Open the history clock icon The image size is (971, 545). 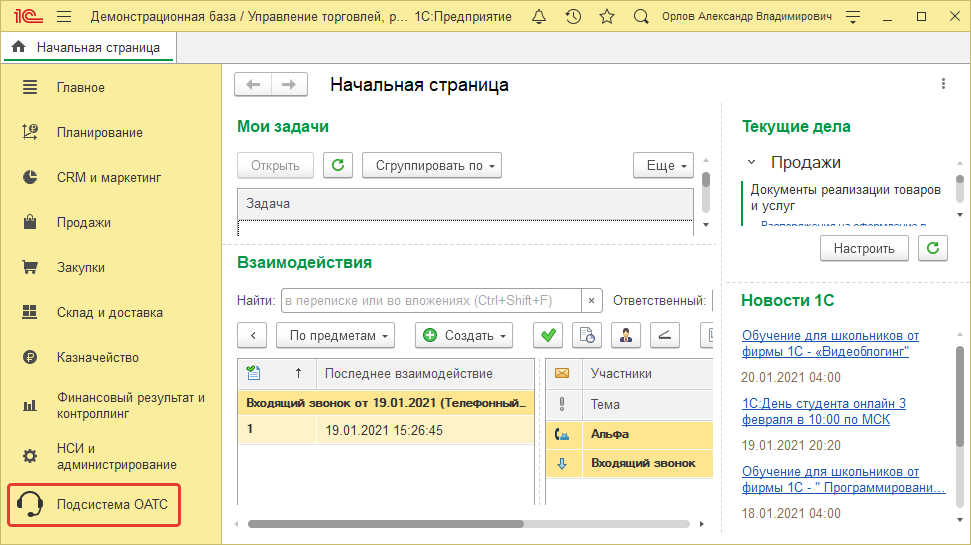click(573, 17)
